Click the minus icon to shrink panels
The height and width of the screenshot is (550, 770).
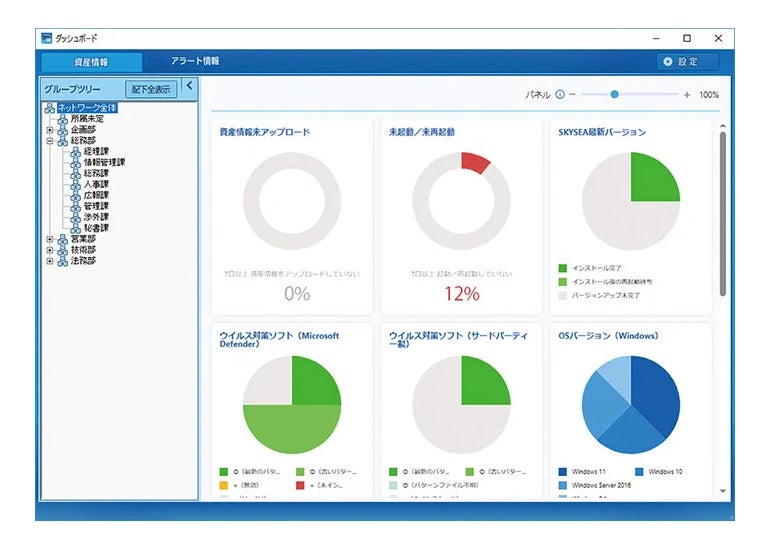pos(572,94)
